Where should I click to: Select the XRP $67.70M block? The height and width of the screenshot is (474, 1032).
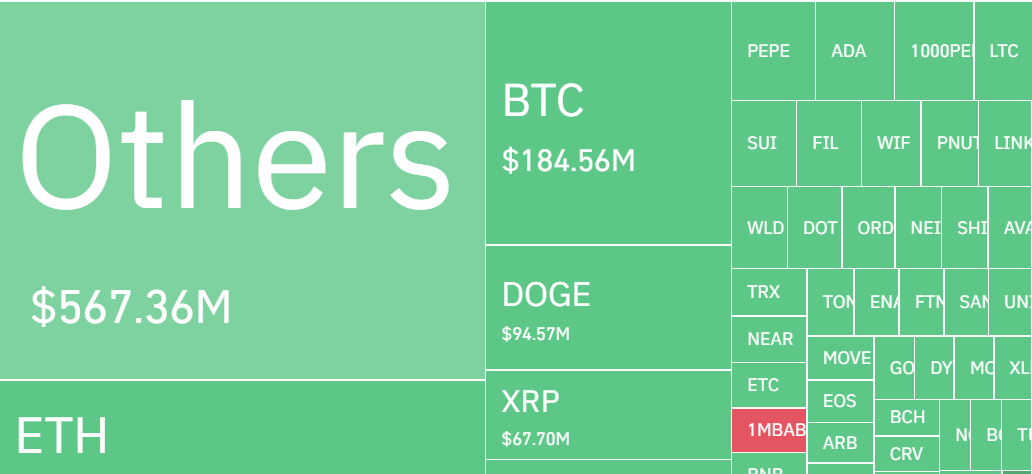tap(608, 415)
